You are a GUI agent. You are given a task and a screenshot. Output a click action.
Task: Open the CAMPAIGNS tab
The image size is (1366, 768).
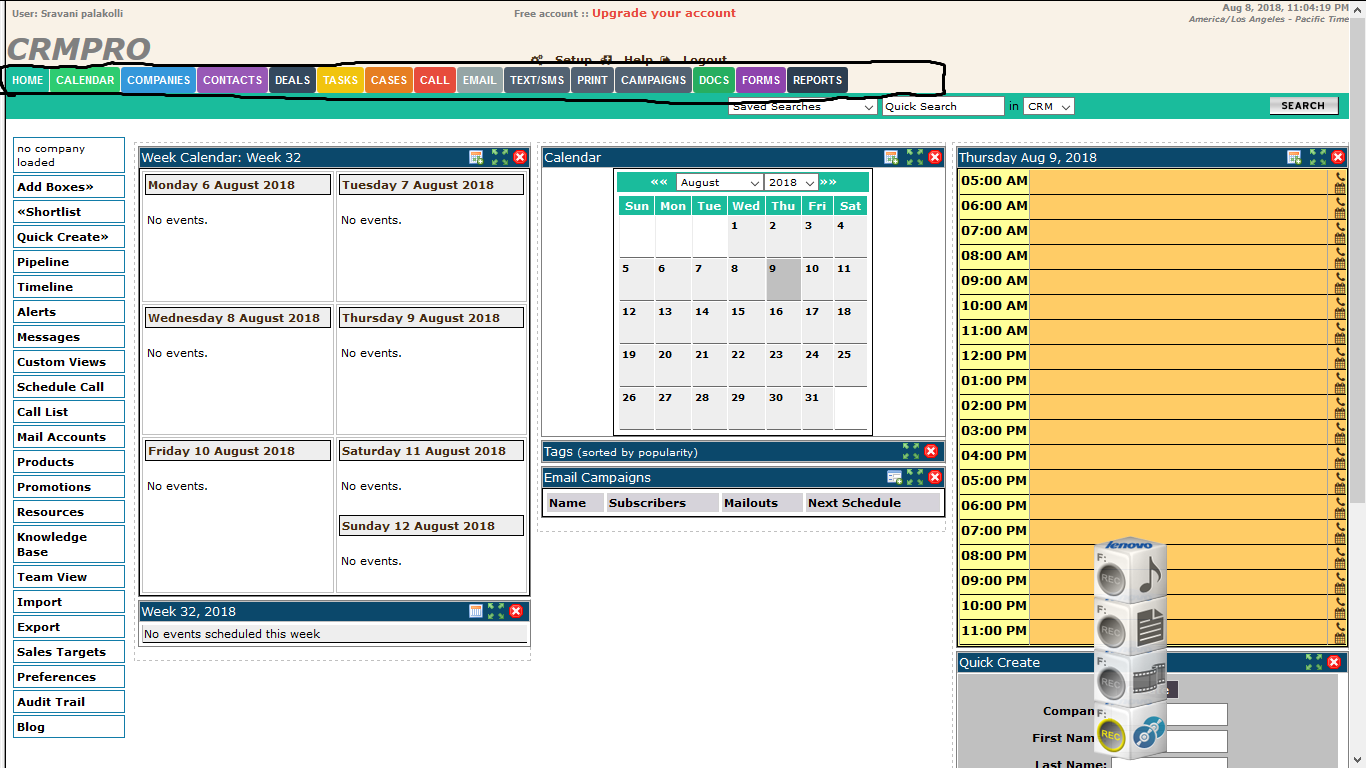point(654,80)
